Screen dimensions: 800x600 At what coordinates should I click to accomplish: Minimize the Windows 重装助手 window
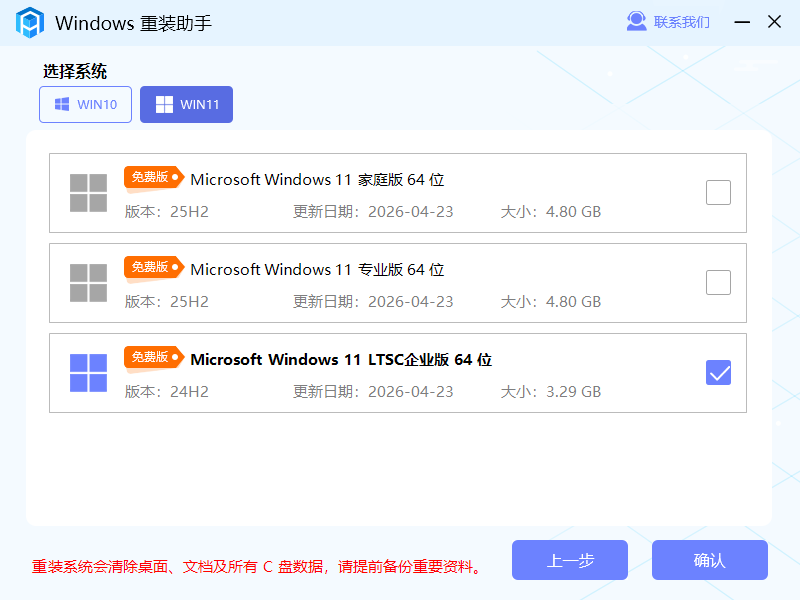(742, 22)
